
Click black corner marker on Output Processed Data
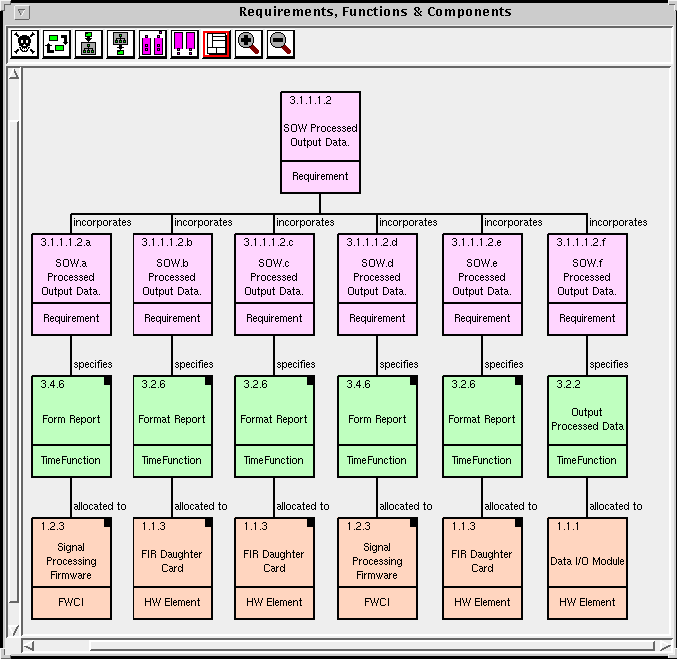621,381
